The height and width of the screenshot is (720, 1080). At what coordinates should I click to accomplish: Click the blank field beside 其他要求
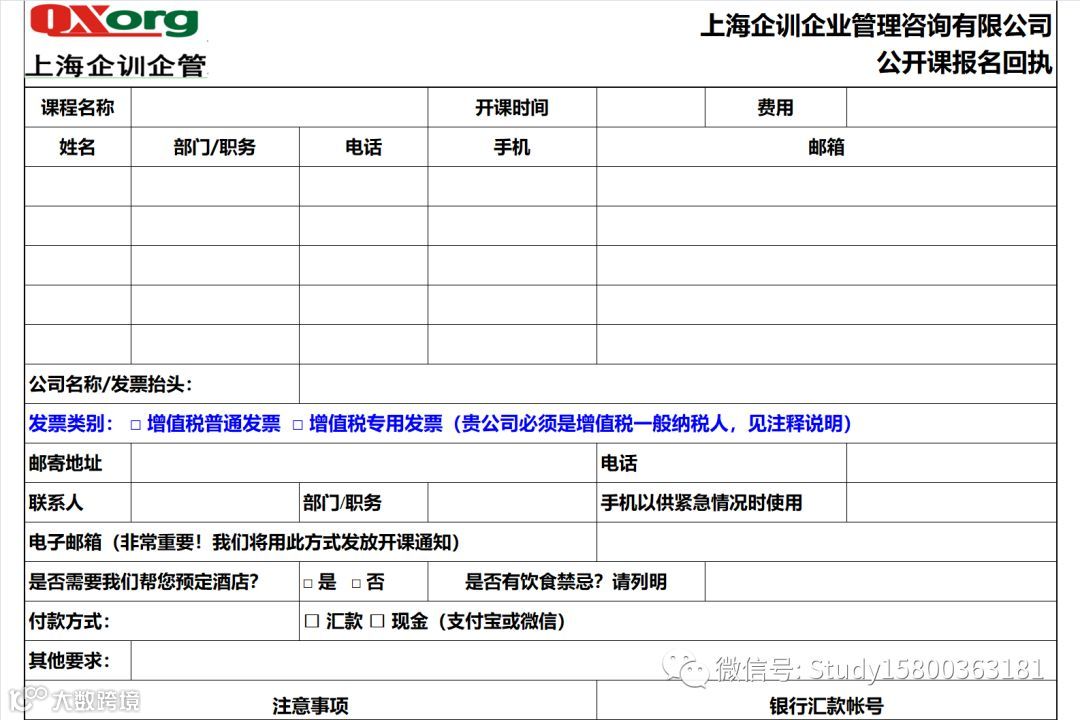tap(594, 661)
